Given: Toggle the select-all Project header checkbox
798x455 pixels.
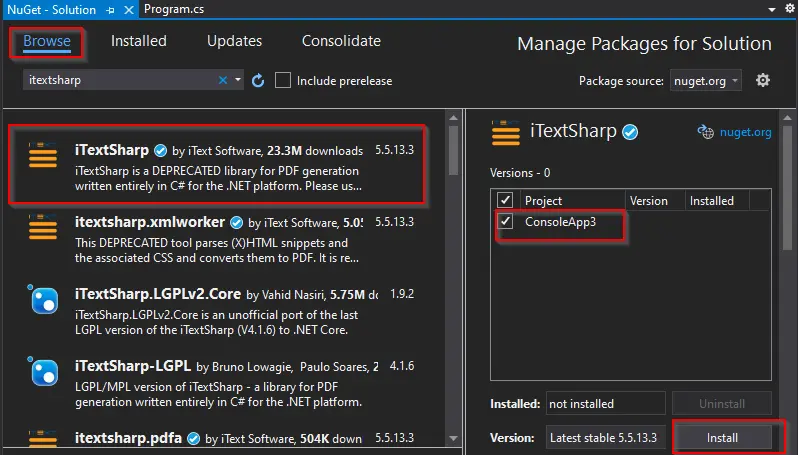Looking at the screenshot, I should 505,200.
